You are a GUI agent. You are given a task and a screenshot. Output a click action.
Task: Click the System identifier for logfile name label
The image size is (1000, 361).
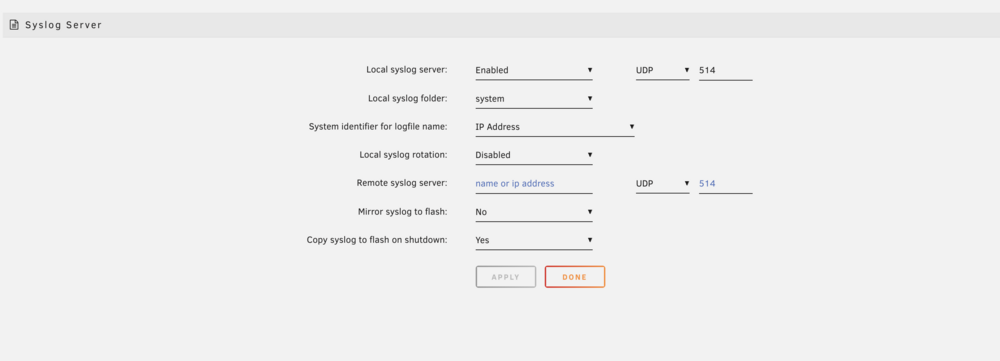(x=378, y=126)
